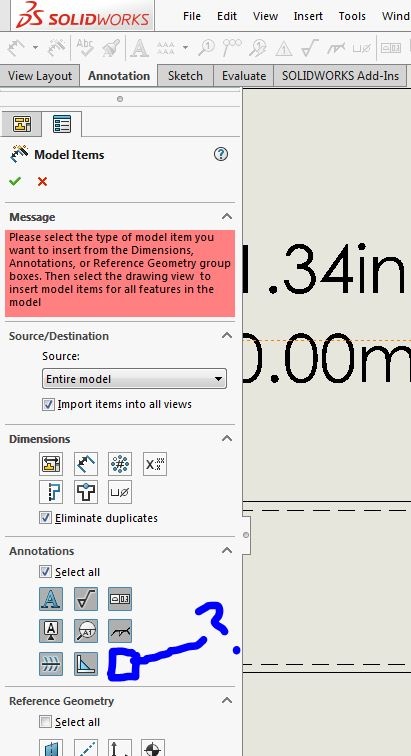Open the Source 'Entire model' dropdown

pos(134,379)
